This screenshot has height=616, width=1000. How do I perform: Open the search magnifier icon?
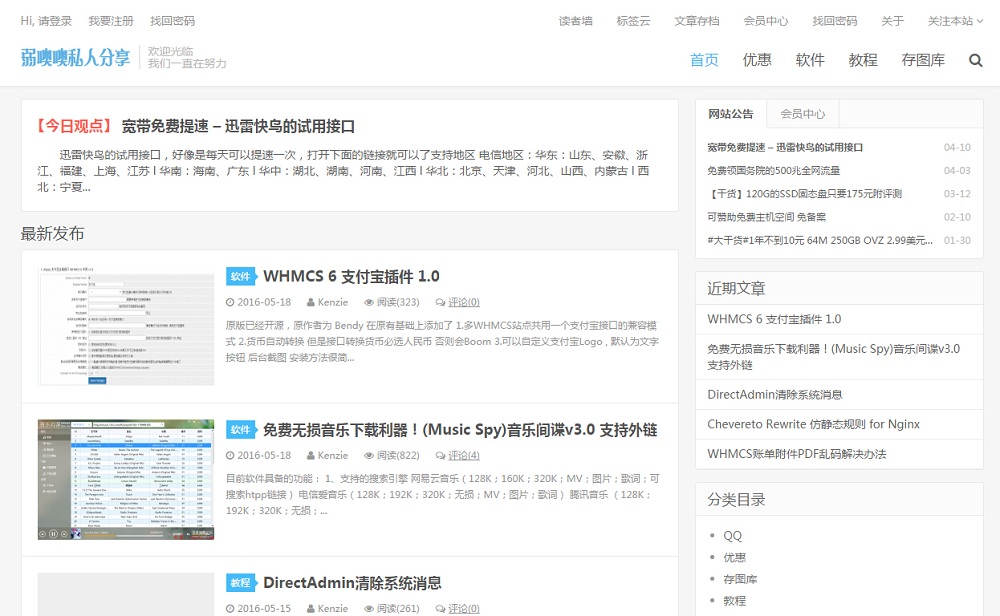976,60
